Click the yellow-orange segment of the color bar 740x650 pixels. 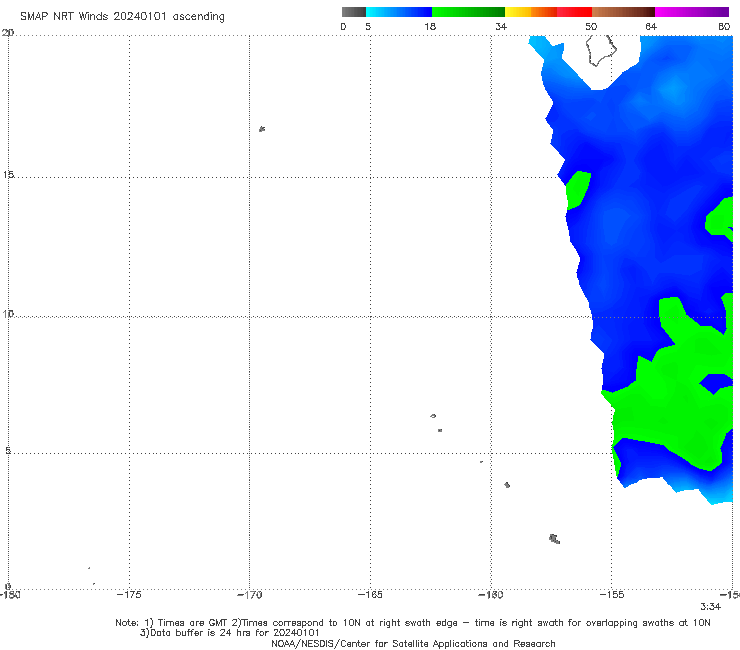point(531,12)
